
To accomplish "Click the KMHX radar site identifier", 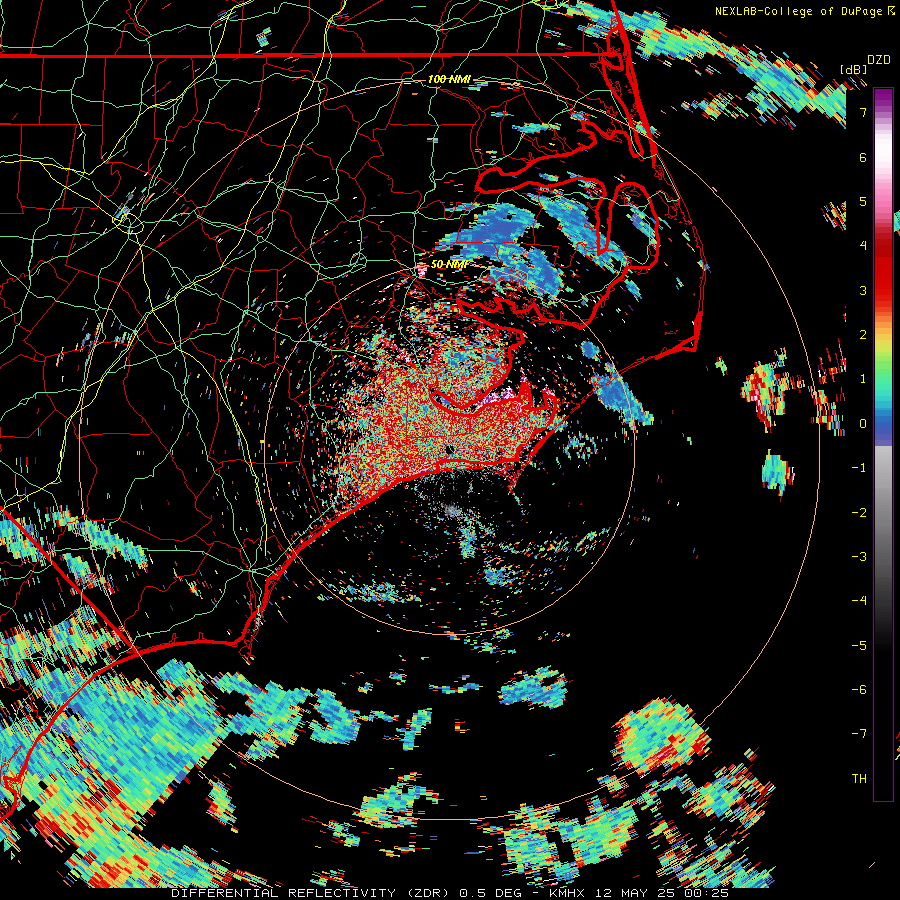I will (568, 893).
